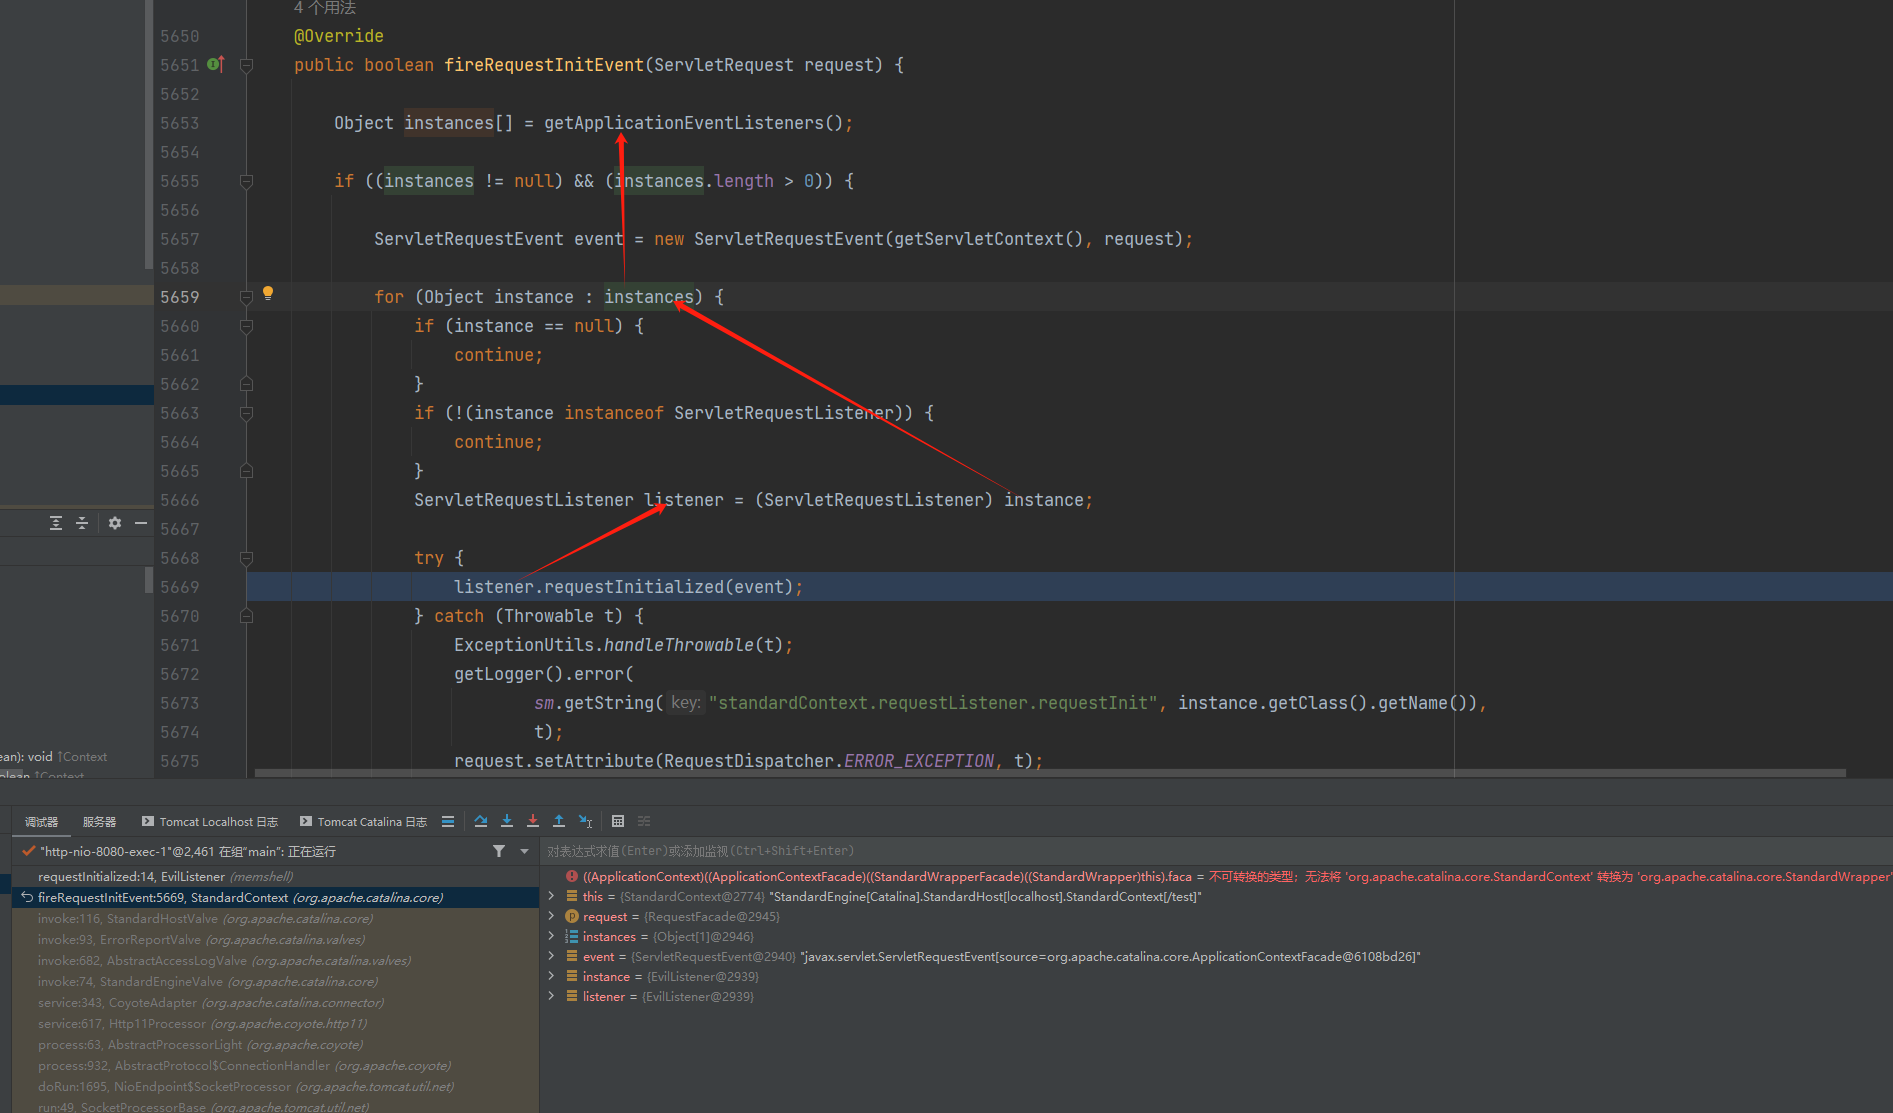Click listener.requestInitialized(event) on line 5669

pos(624,587)
